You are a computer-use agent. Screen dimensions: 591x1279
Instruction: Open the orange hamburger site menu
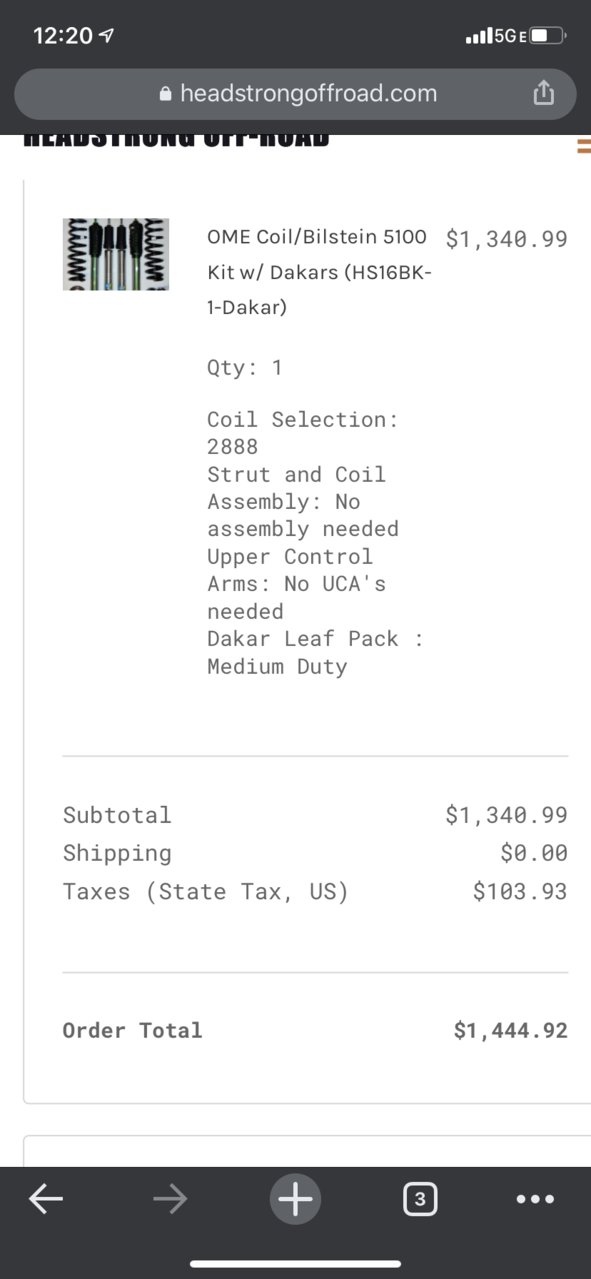(x=584, y=146)
